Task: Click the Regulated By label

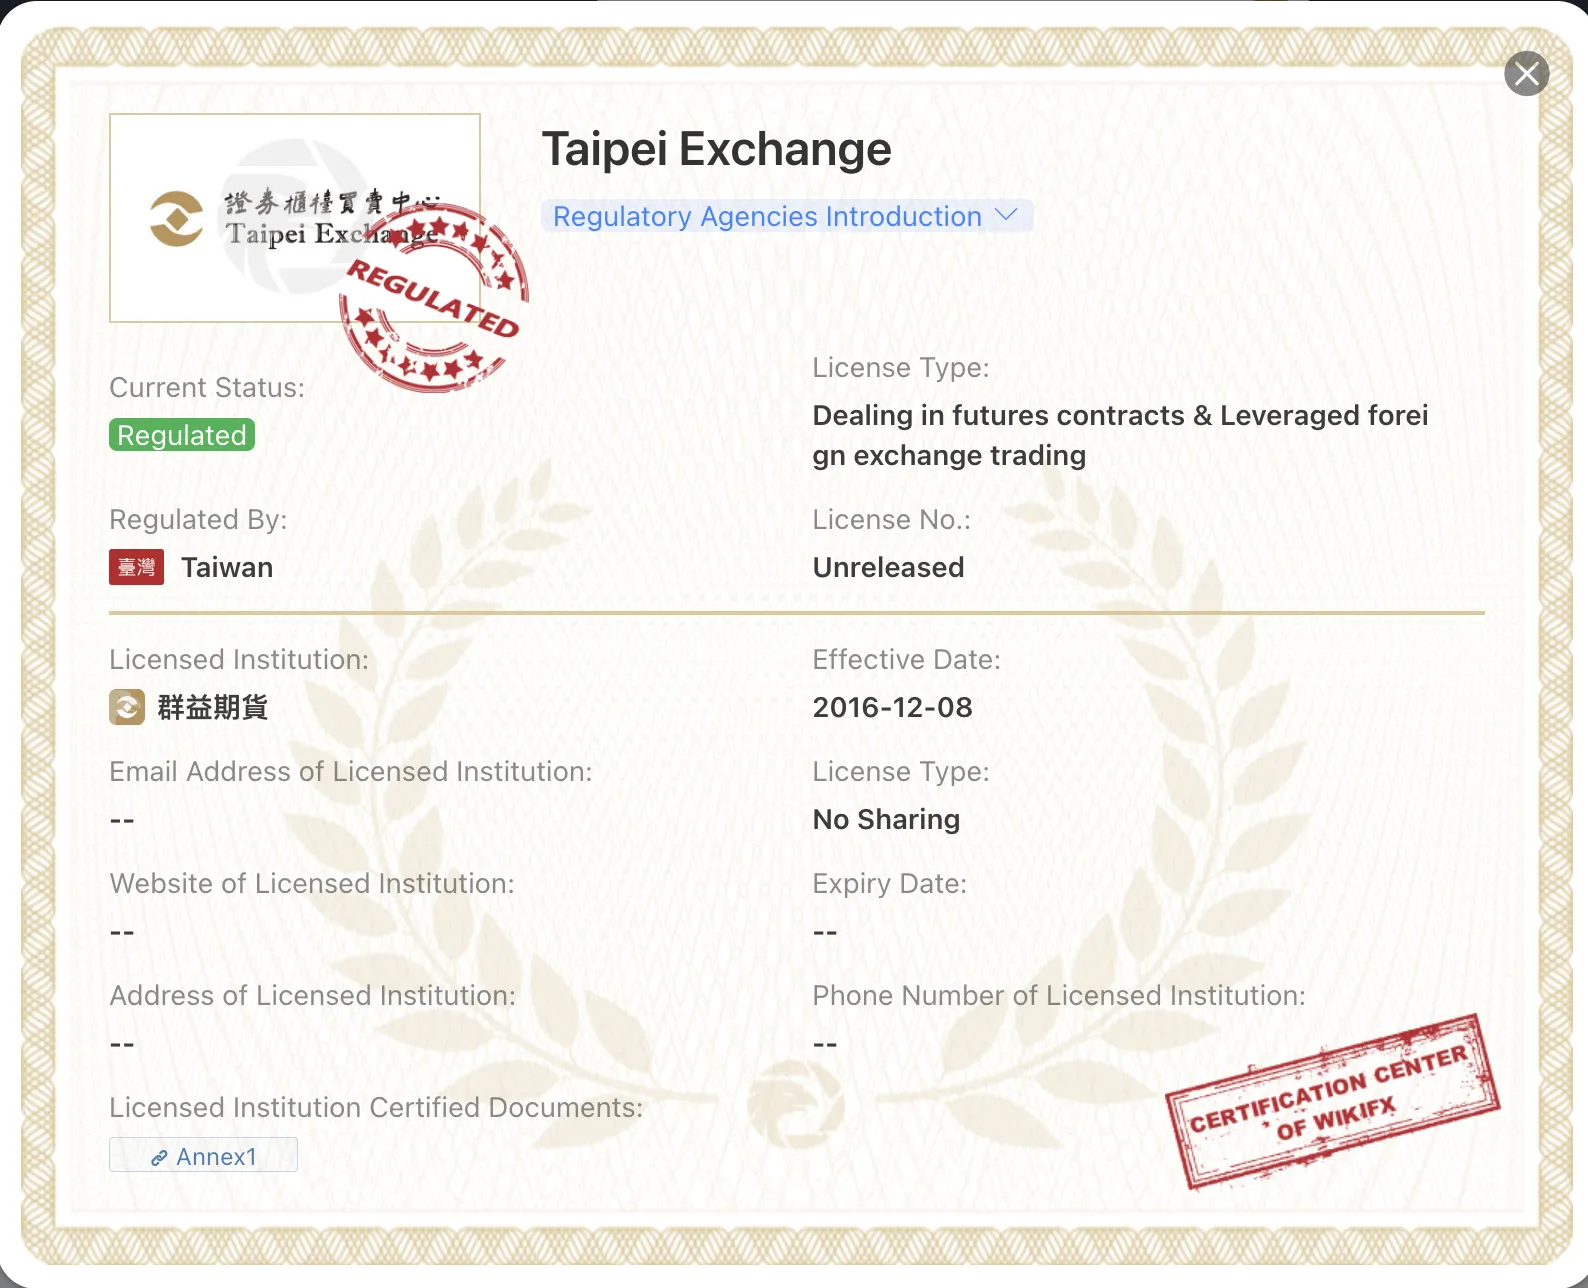Action: pyautogui.click(x=198, y=519)
